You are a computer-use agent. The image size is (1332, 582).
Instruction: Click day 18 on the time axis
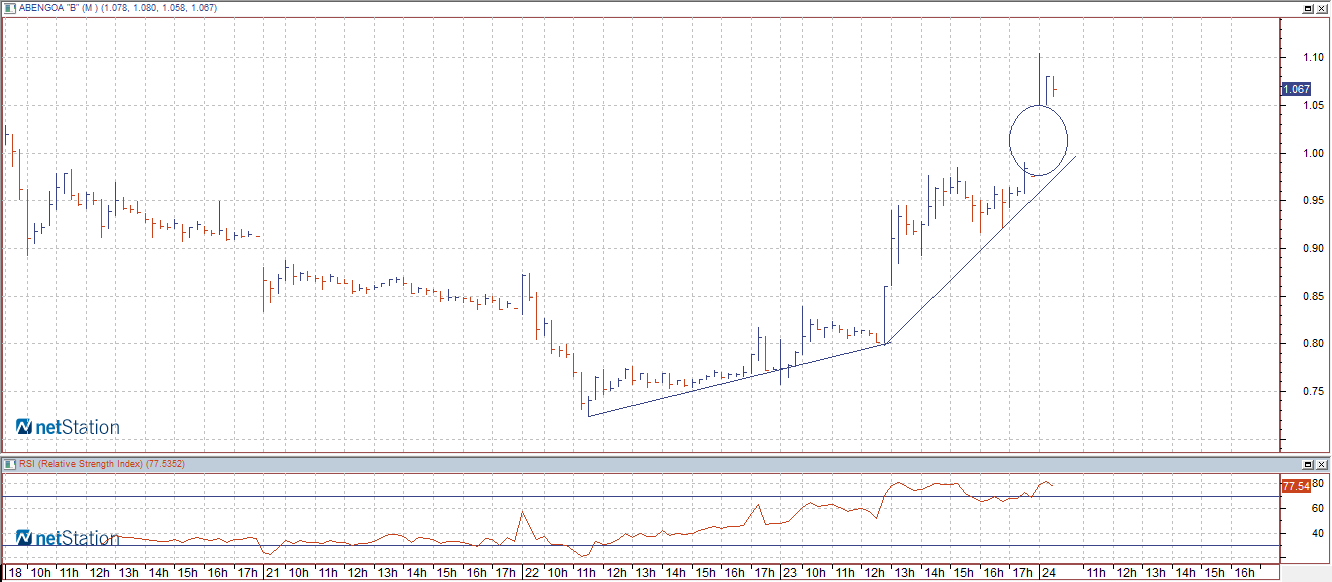click(x=14, y=573)
